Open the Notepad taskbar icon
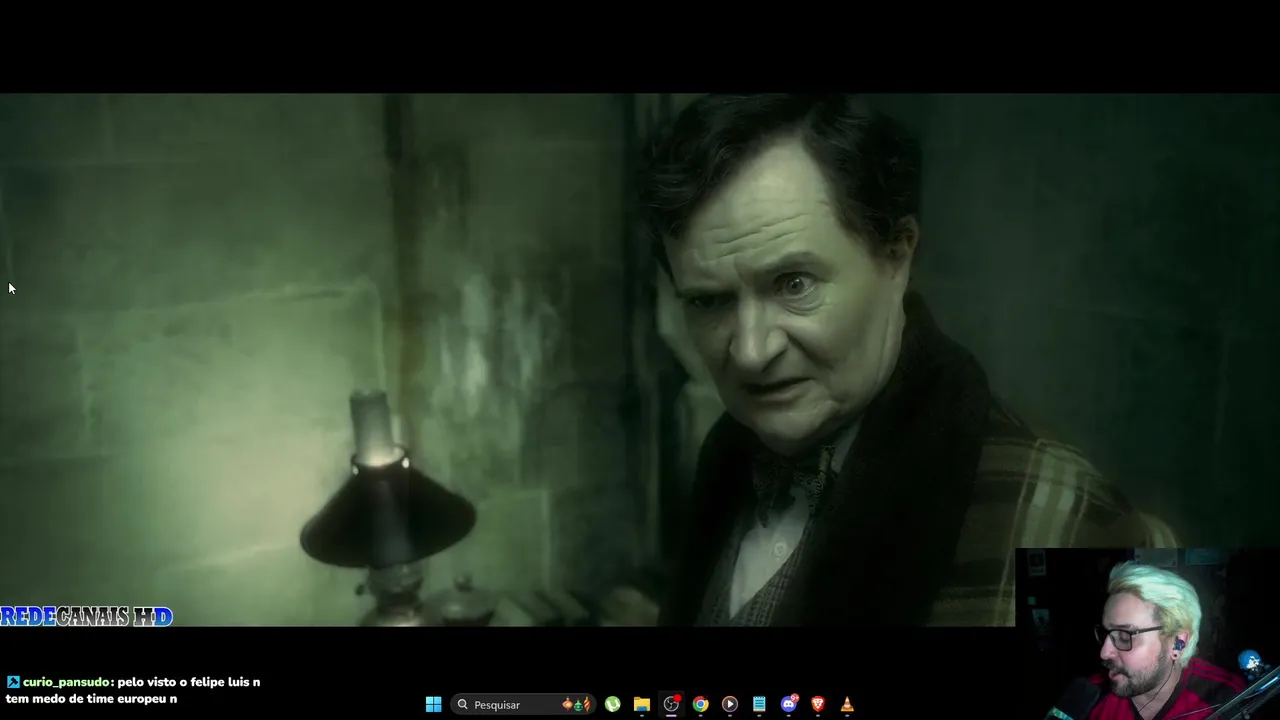 pyautogui.click(x=759, y=705)
